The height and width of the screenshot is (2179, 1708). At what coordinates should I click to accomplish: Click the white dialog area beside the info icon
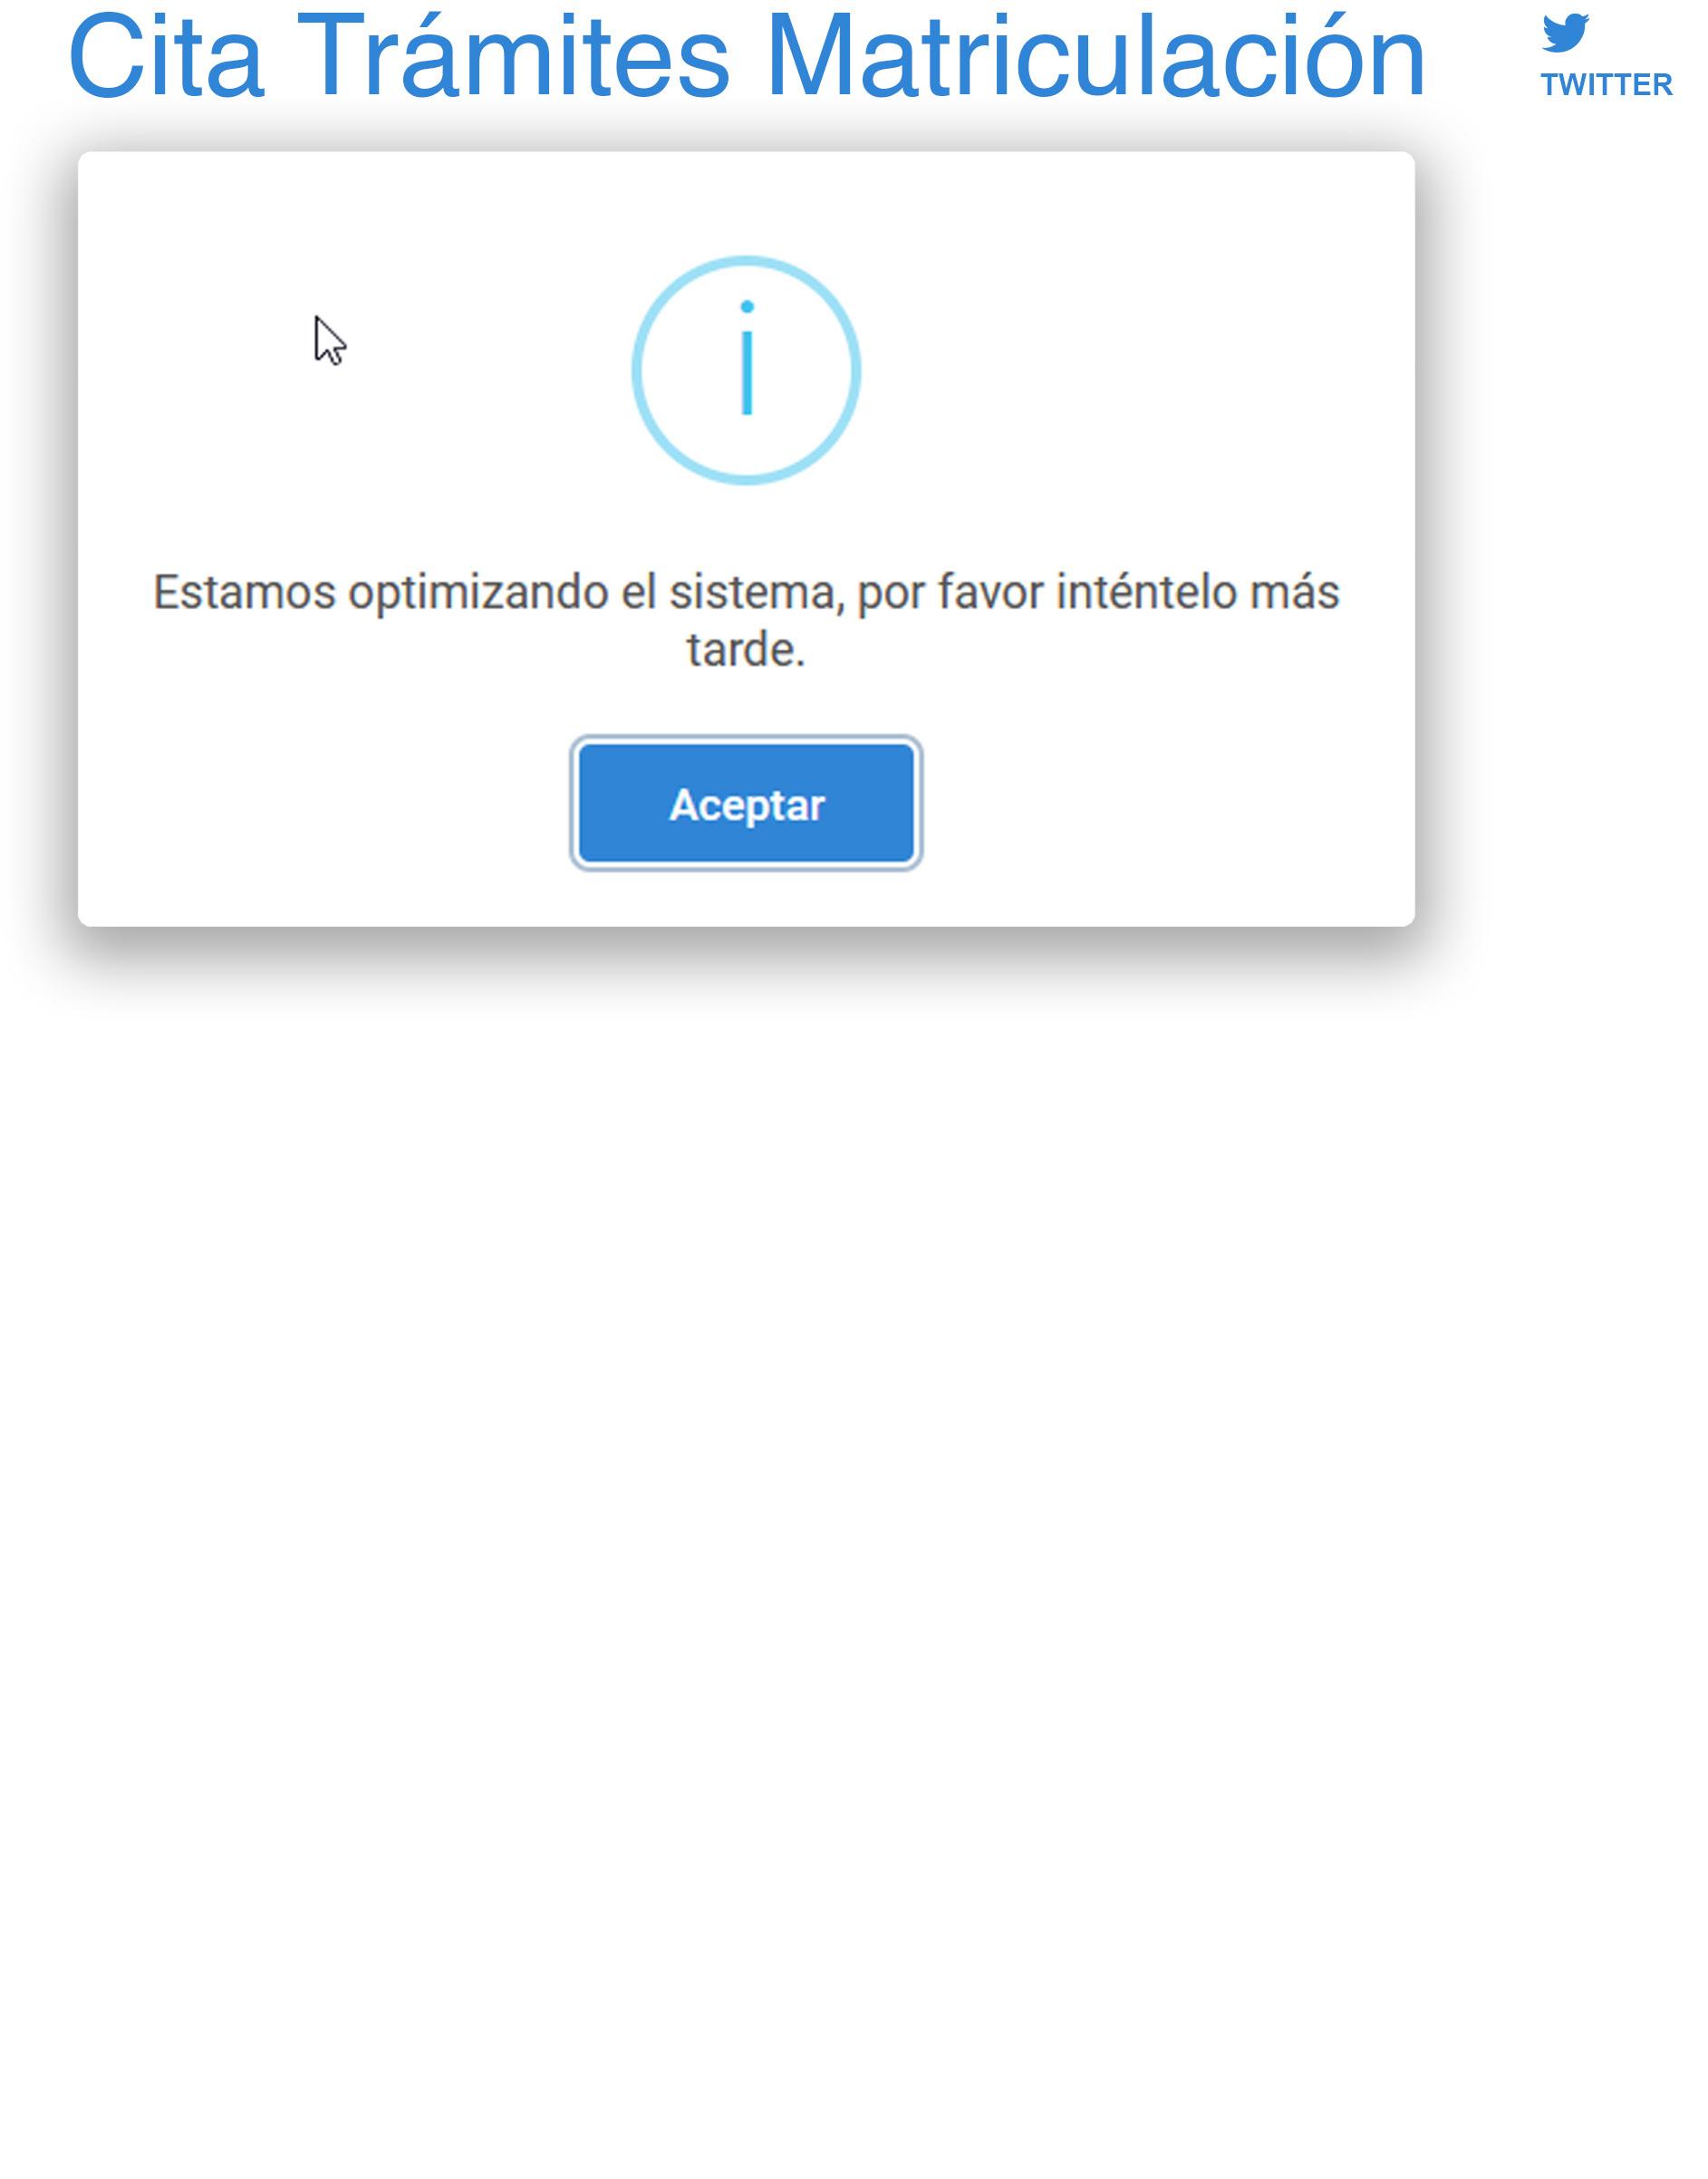[1100, 370]
